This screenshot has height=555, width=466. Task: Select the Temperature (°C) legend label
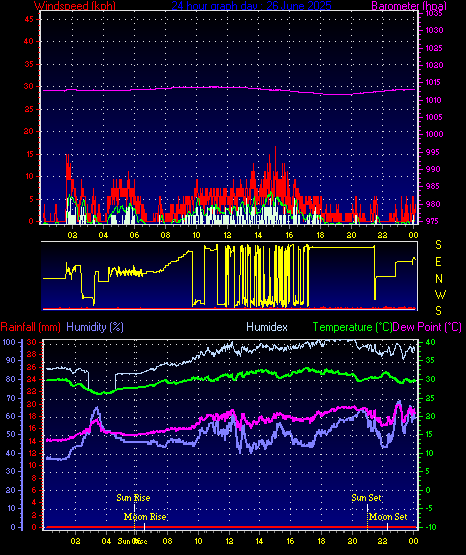pos(352,327)
